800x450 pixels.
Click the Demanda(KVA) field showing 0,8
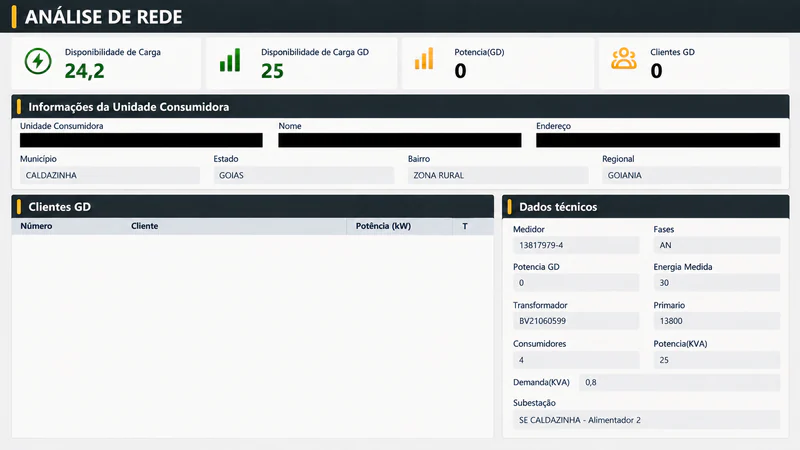point(680,382)
